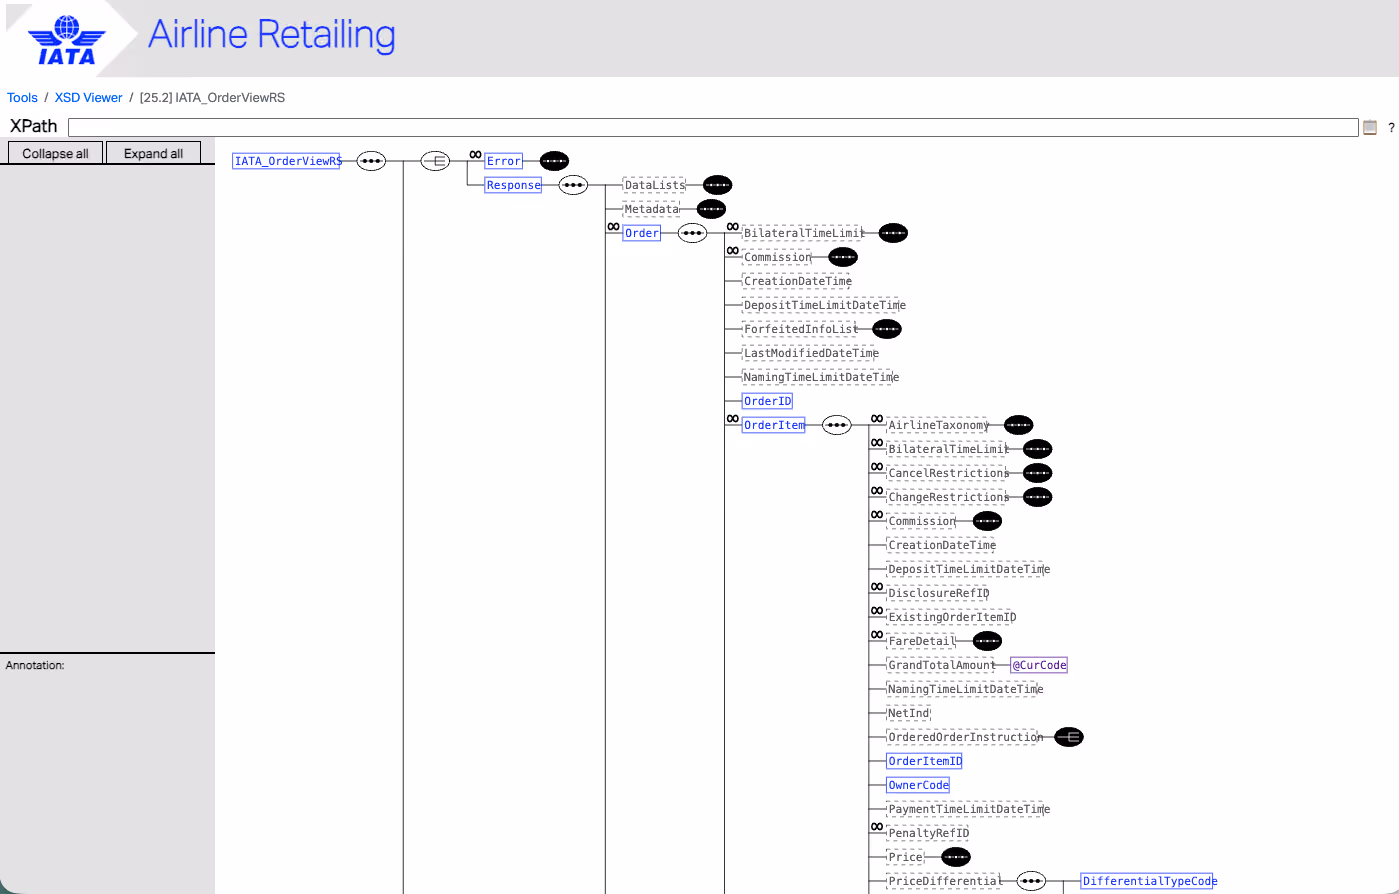Focus the XPath input field
The height and width of the screenshot is (894, 1399).
(x=713, y=127)
